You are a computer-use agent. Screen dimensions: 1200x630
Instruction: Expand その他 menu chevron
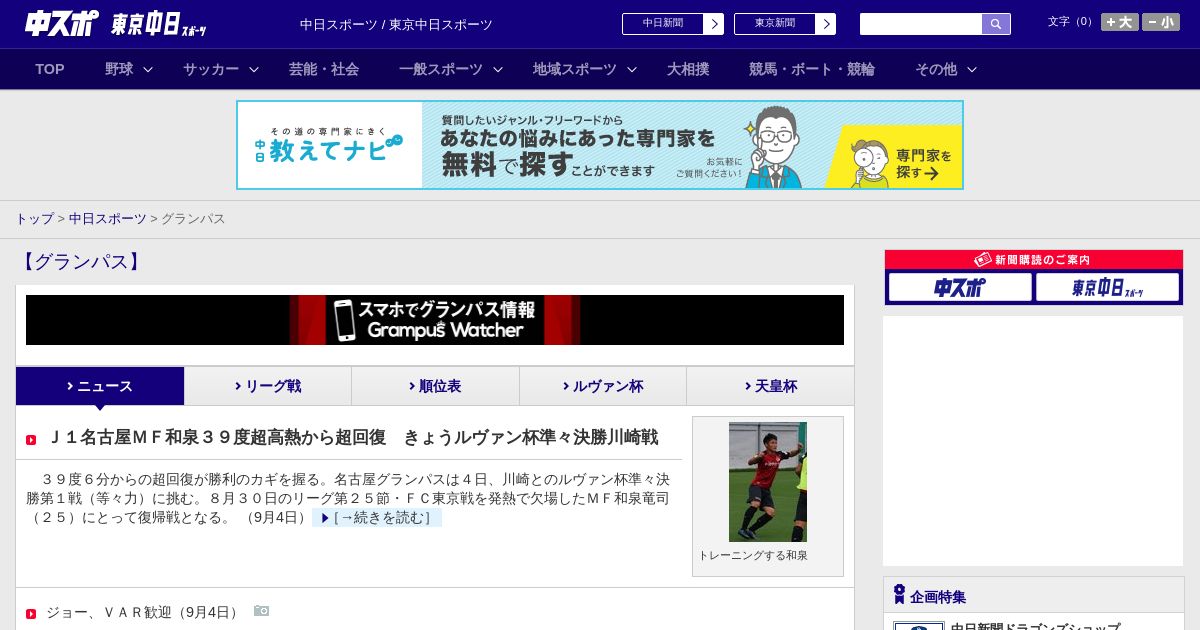972,70
